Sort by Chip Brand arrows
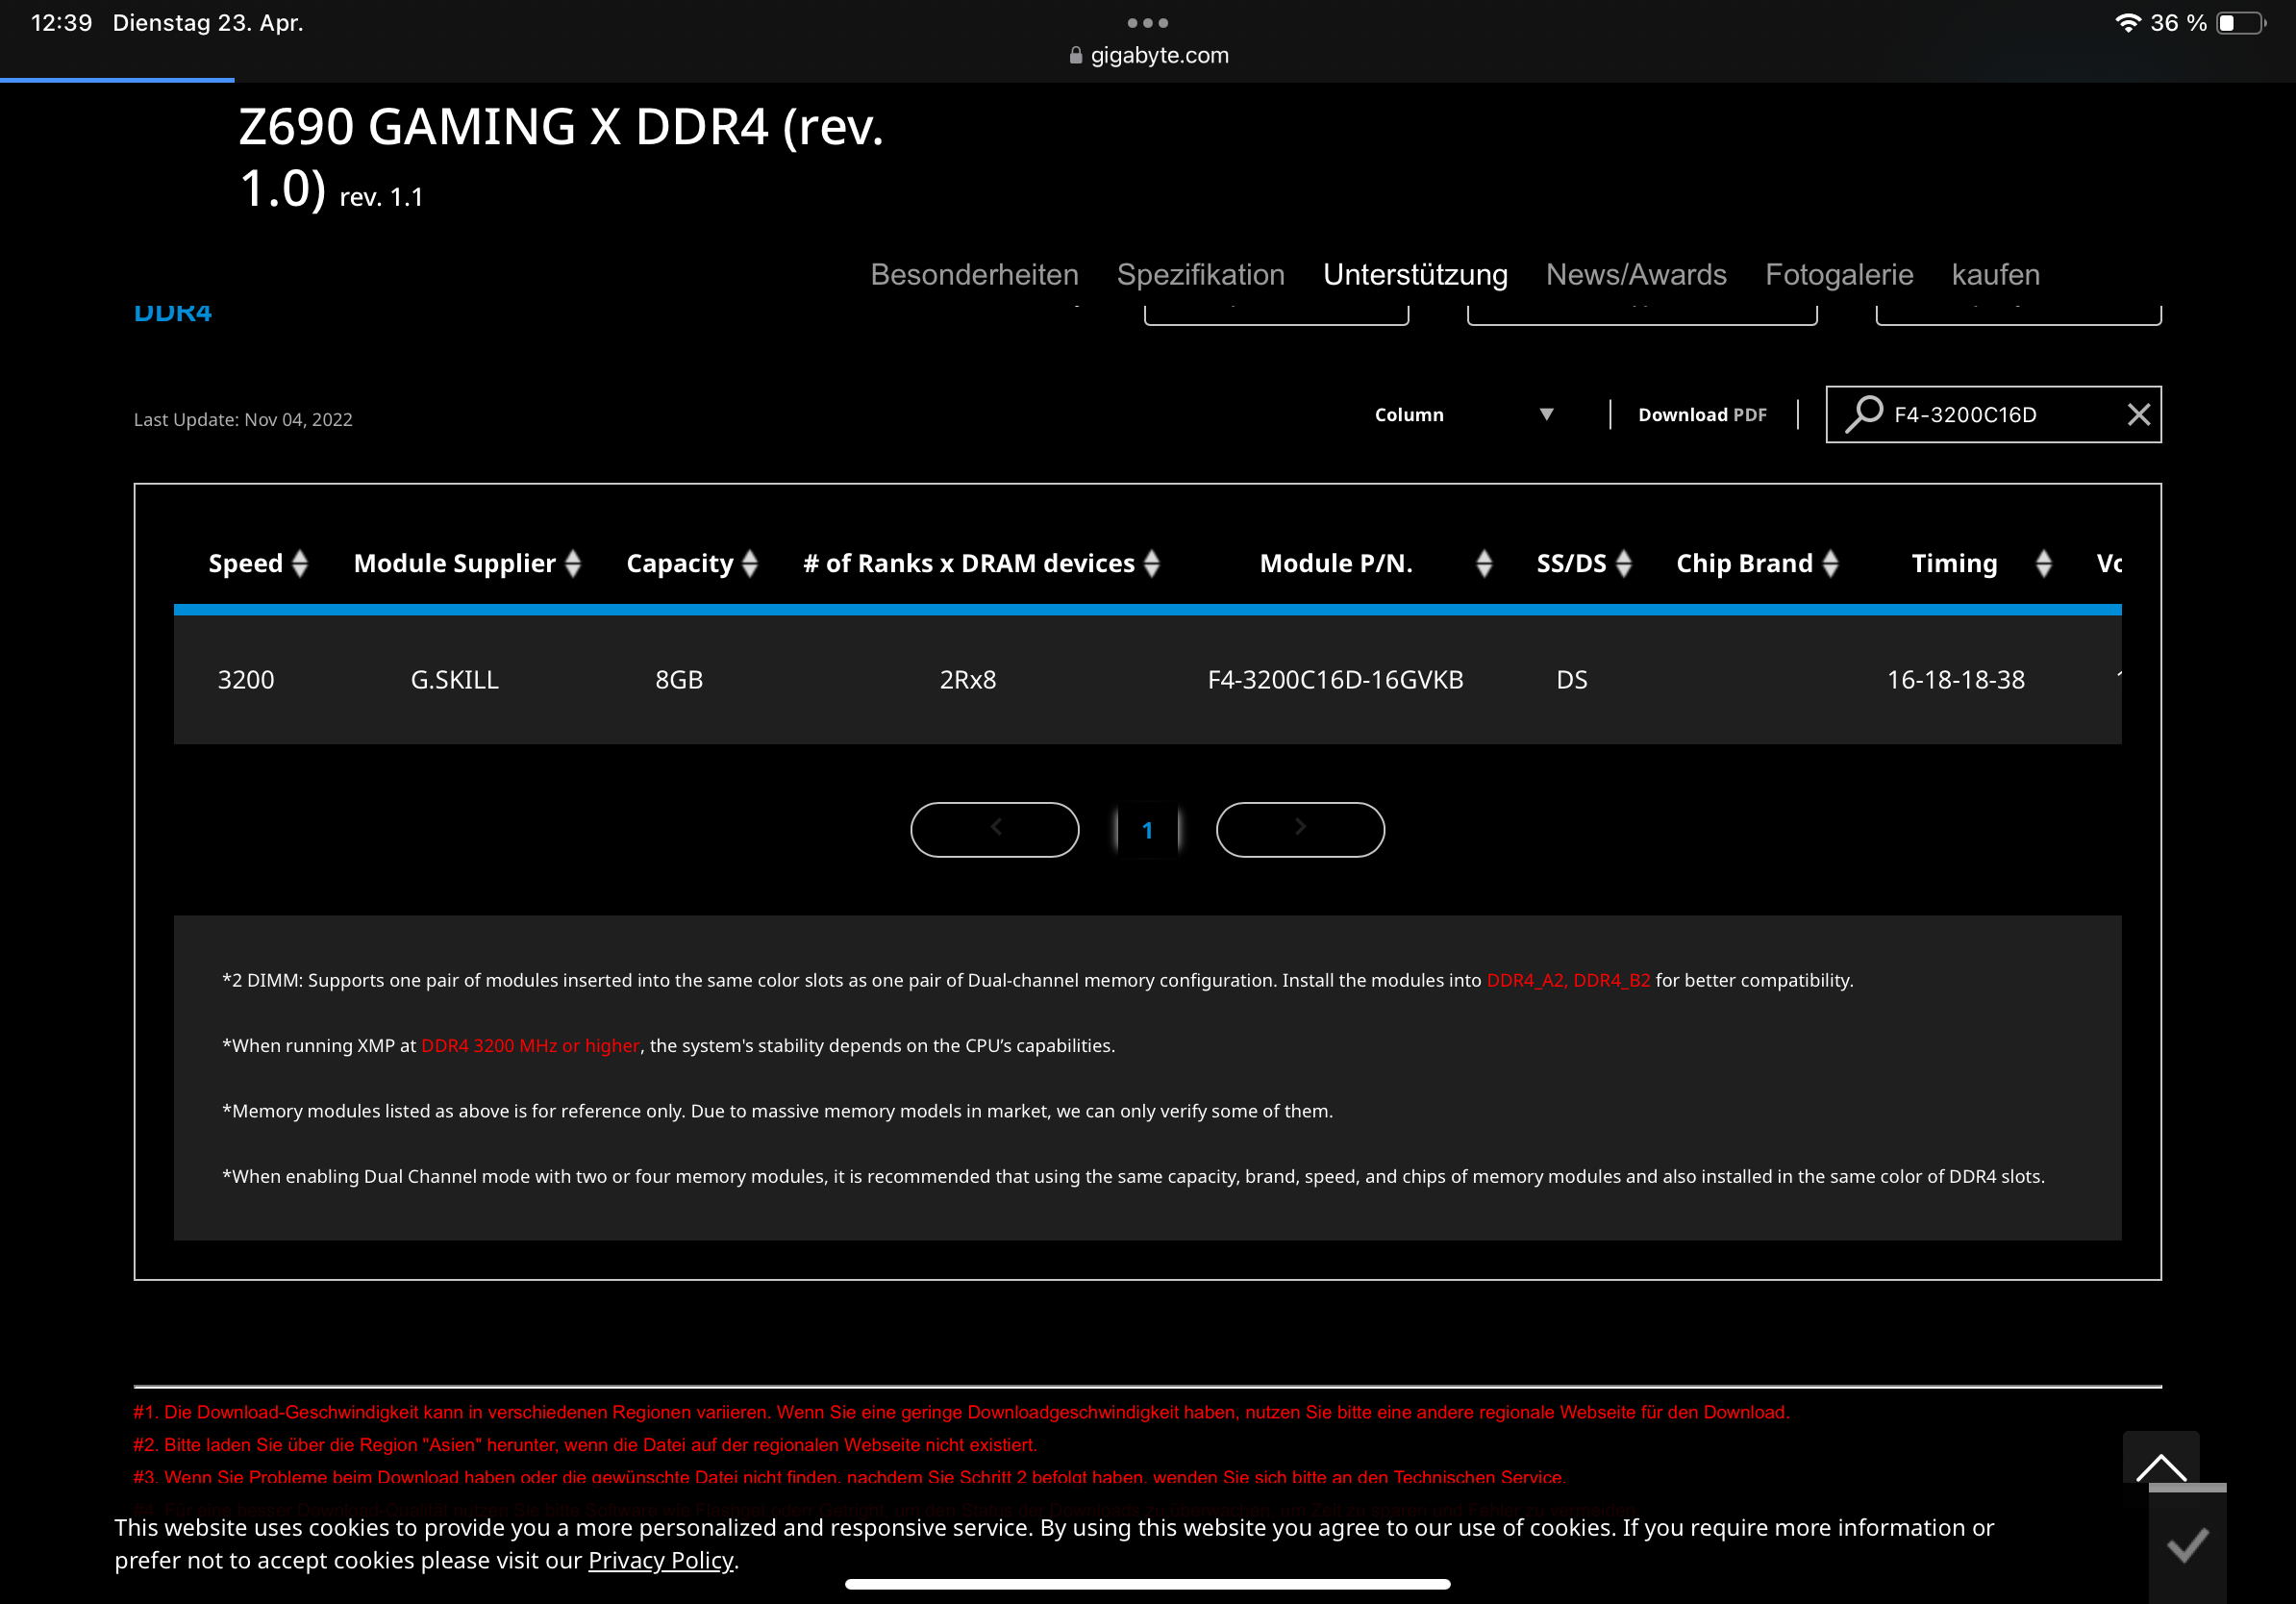 click(1830, 563)
